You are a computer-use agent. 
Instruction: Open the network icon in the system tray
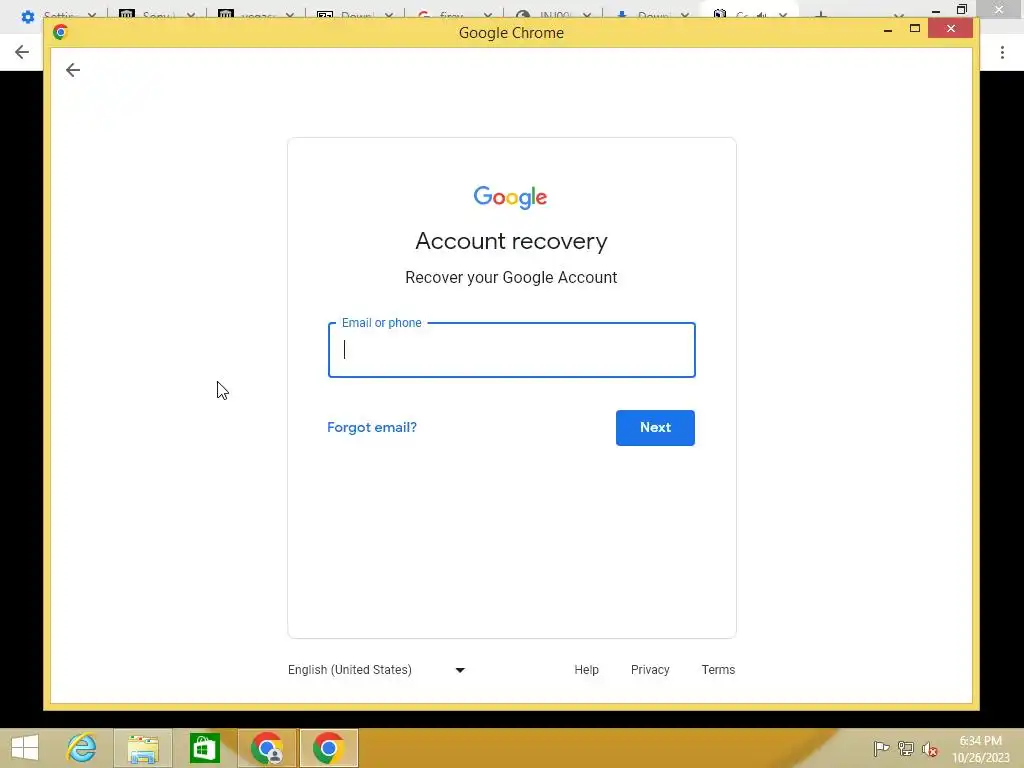[x=906, y=748]
